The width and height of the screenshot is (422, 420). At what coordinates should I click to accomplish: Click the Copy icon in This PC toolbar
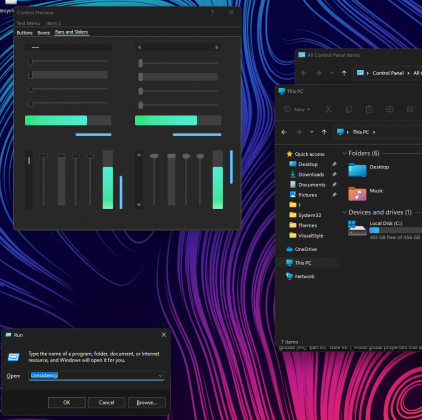(349, 109)
